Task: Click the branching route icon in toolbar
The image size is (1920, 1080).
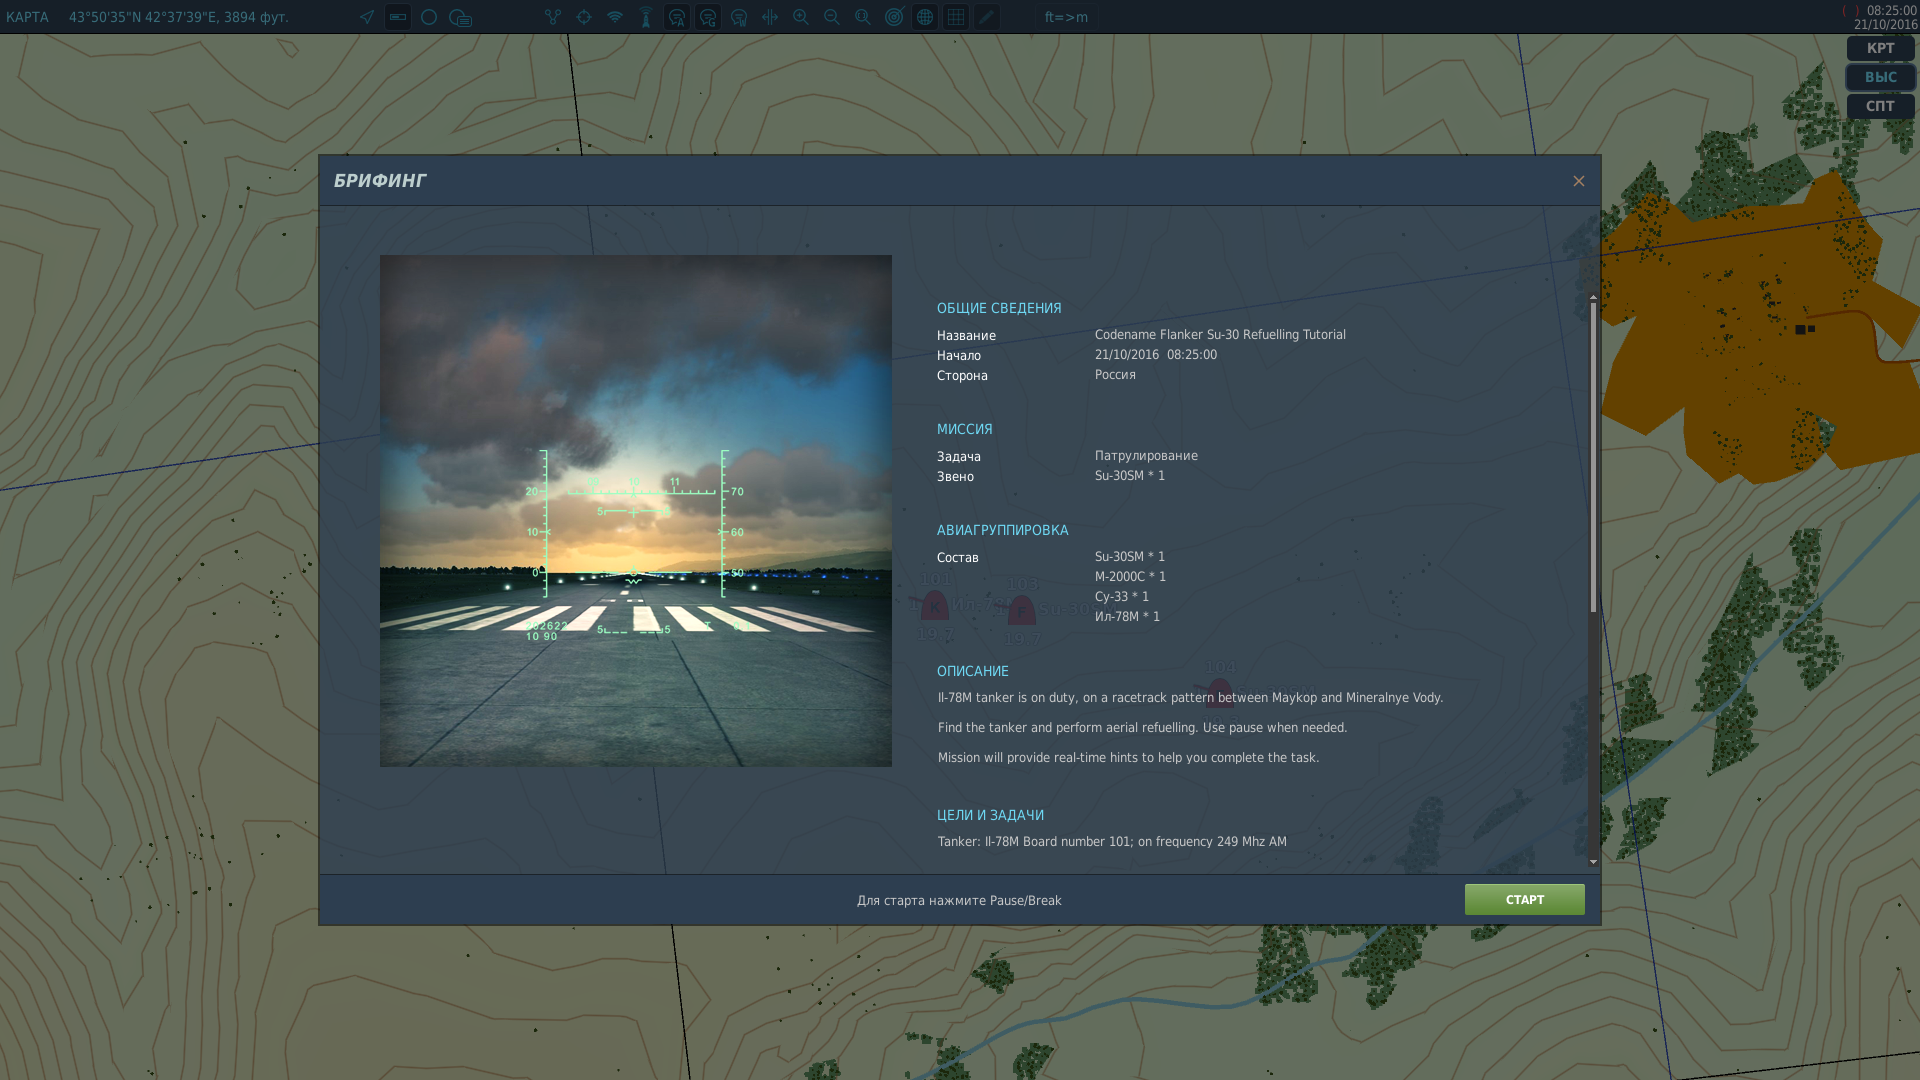Action: pyautogui.click(x=553, y=17)
